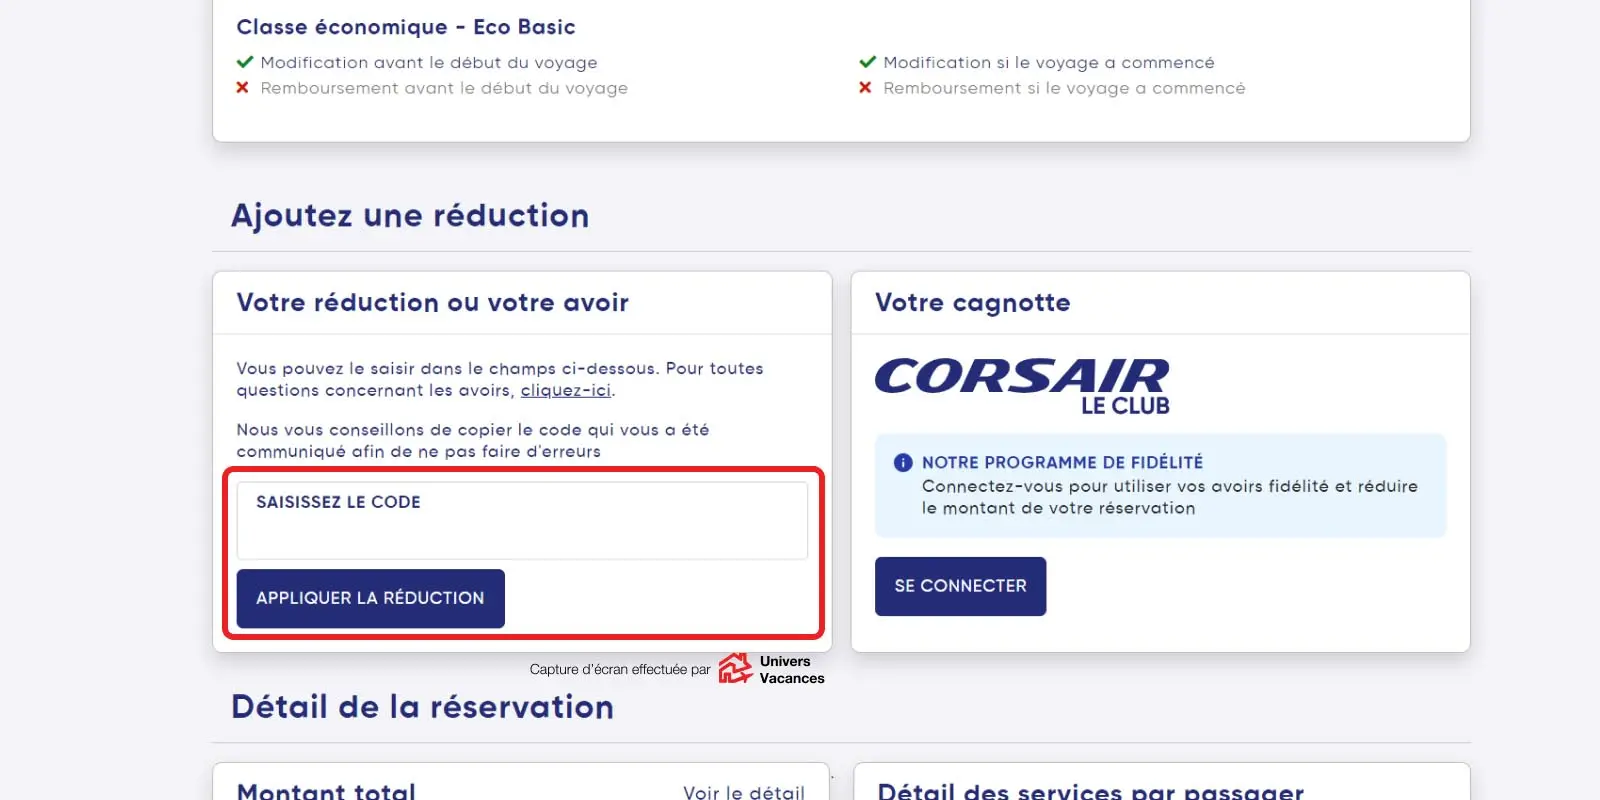Screen dimensions: 1600x800
Task: Click the 'Classe économique - Eco Basic' title
Action: pyautogui.click(x=405, y=27)
